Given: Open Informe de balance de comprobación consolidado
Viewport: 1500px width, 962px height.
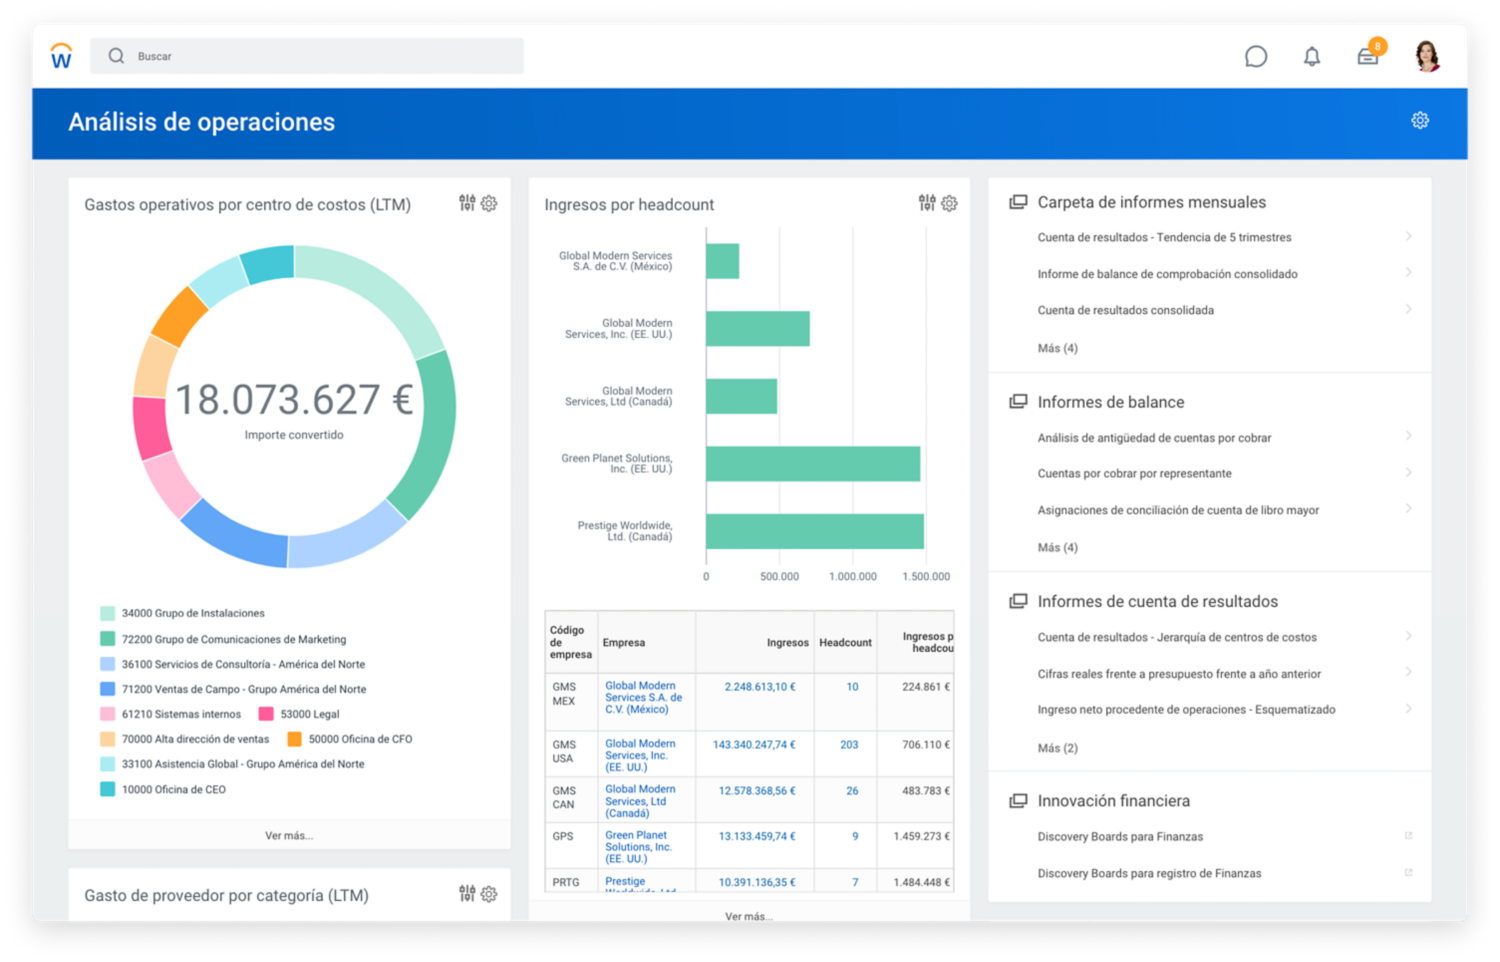Looking at the screenshot, I should 1167,274.
